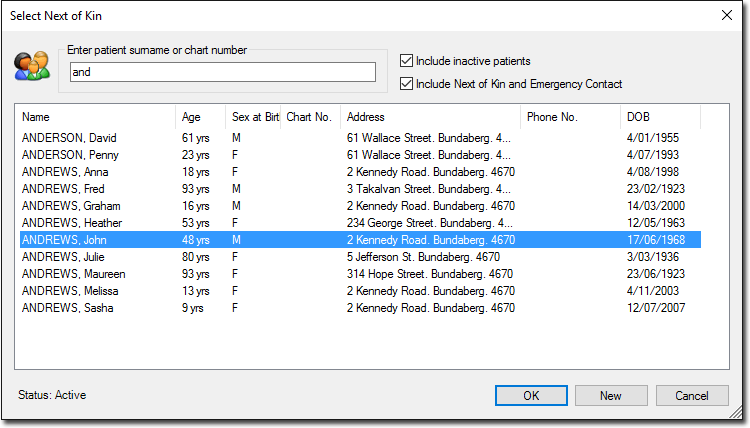
Task: Sort list by Age column header
Action: point(200,117)
